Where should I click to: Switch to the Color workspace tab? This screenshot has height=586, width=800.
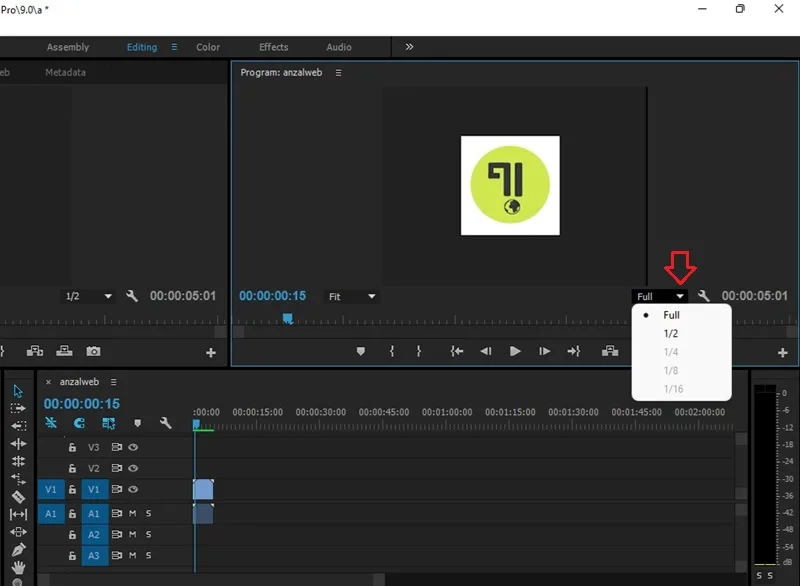coord(208,47)
